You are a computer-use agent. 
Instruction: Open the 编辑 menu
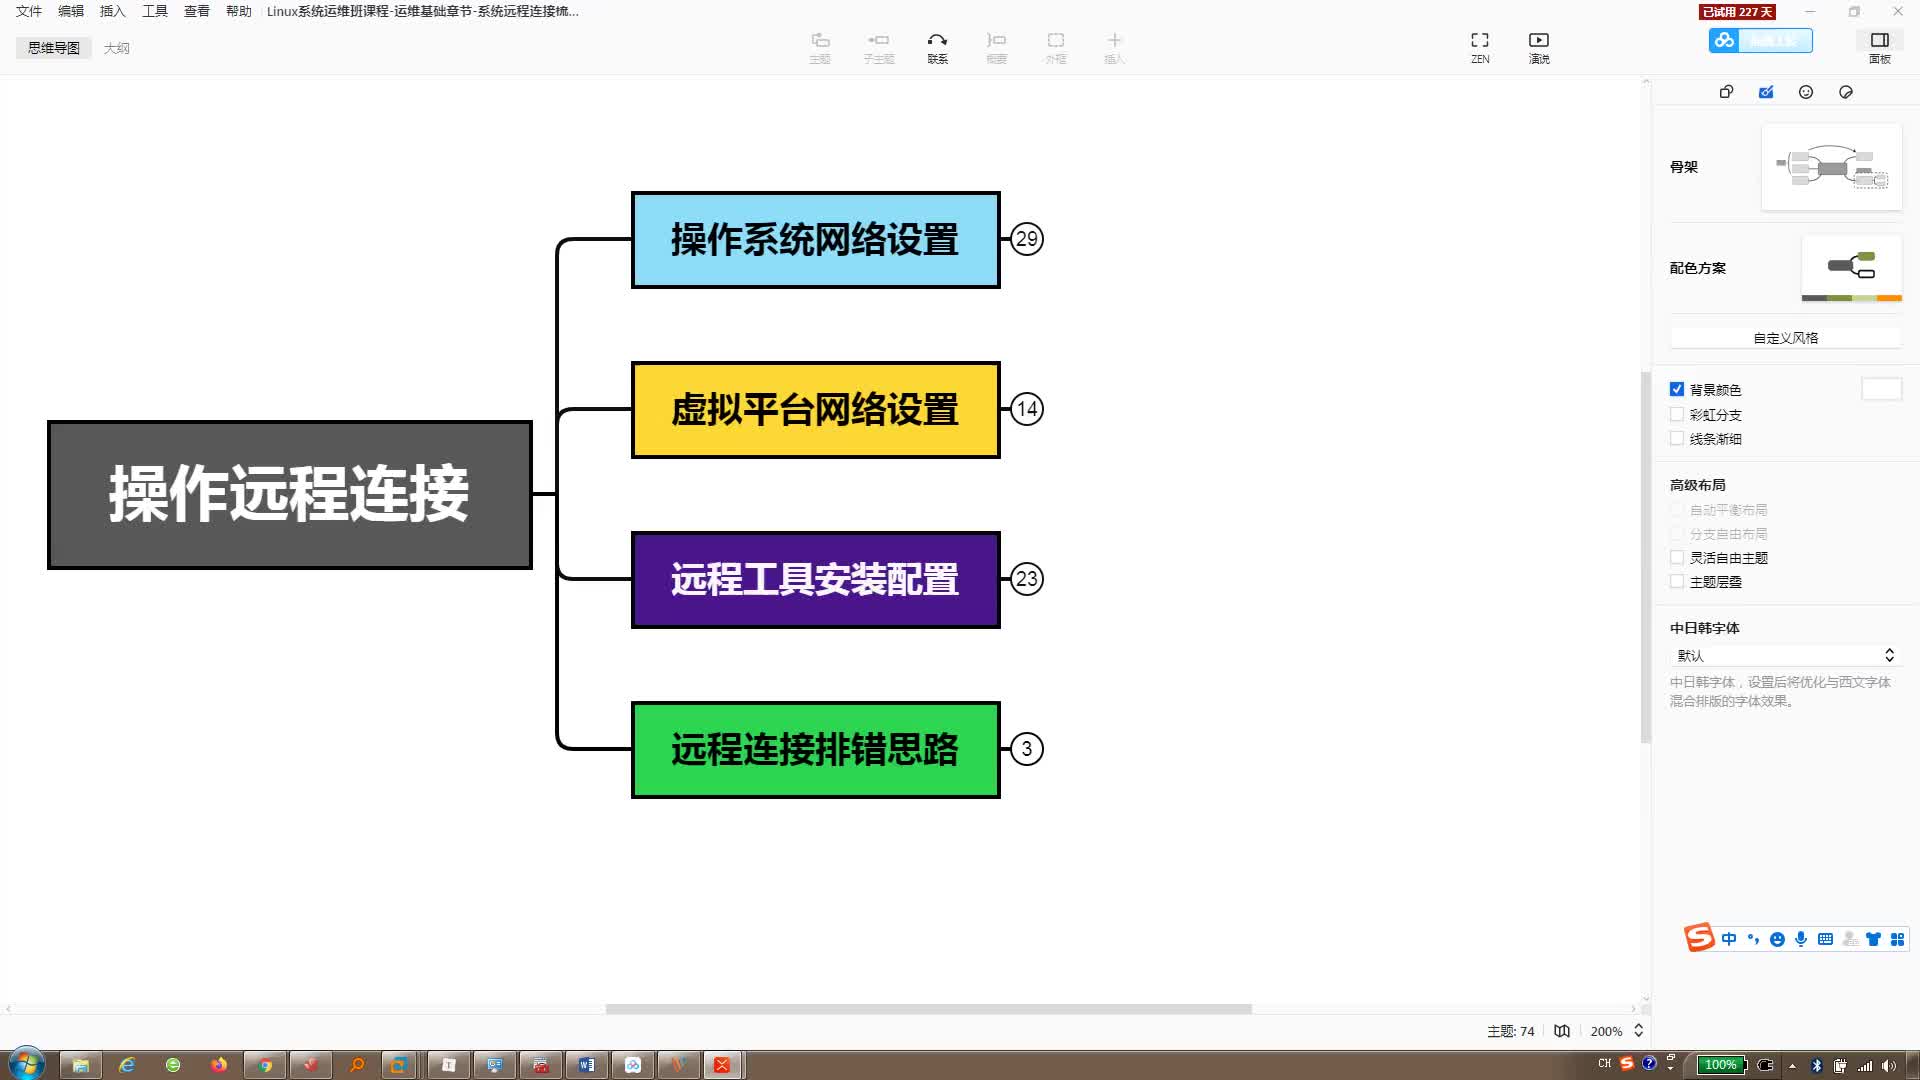click(71, 11)
